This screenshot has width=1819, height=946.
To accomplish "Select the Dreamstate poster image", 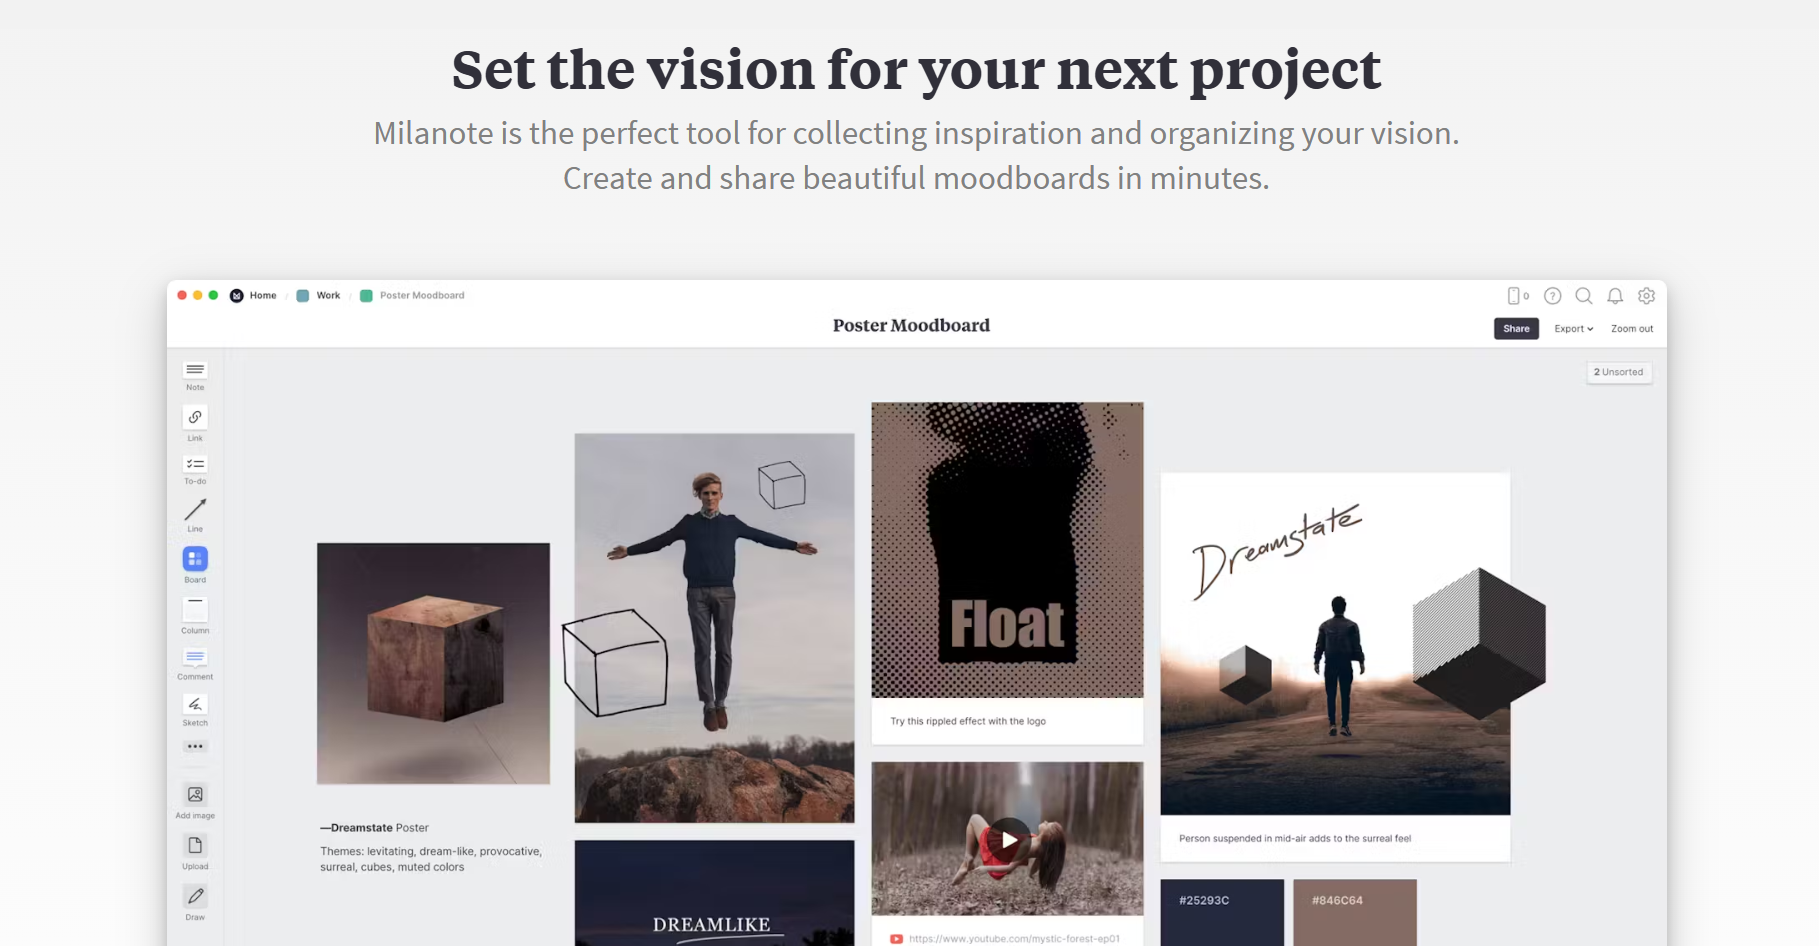I will [1335, 644].
